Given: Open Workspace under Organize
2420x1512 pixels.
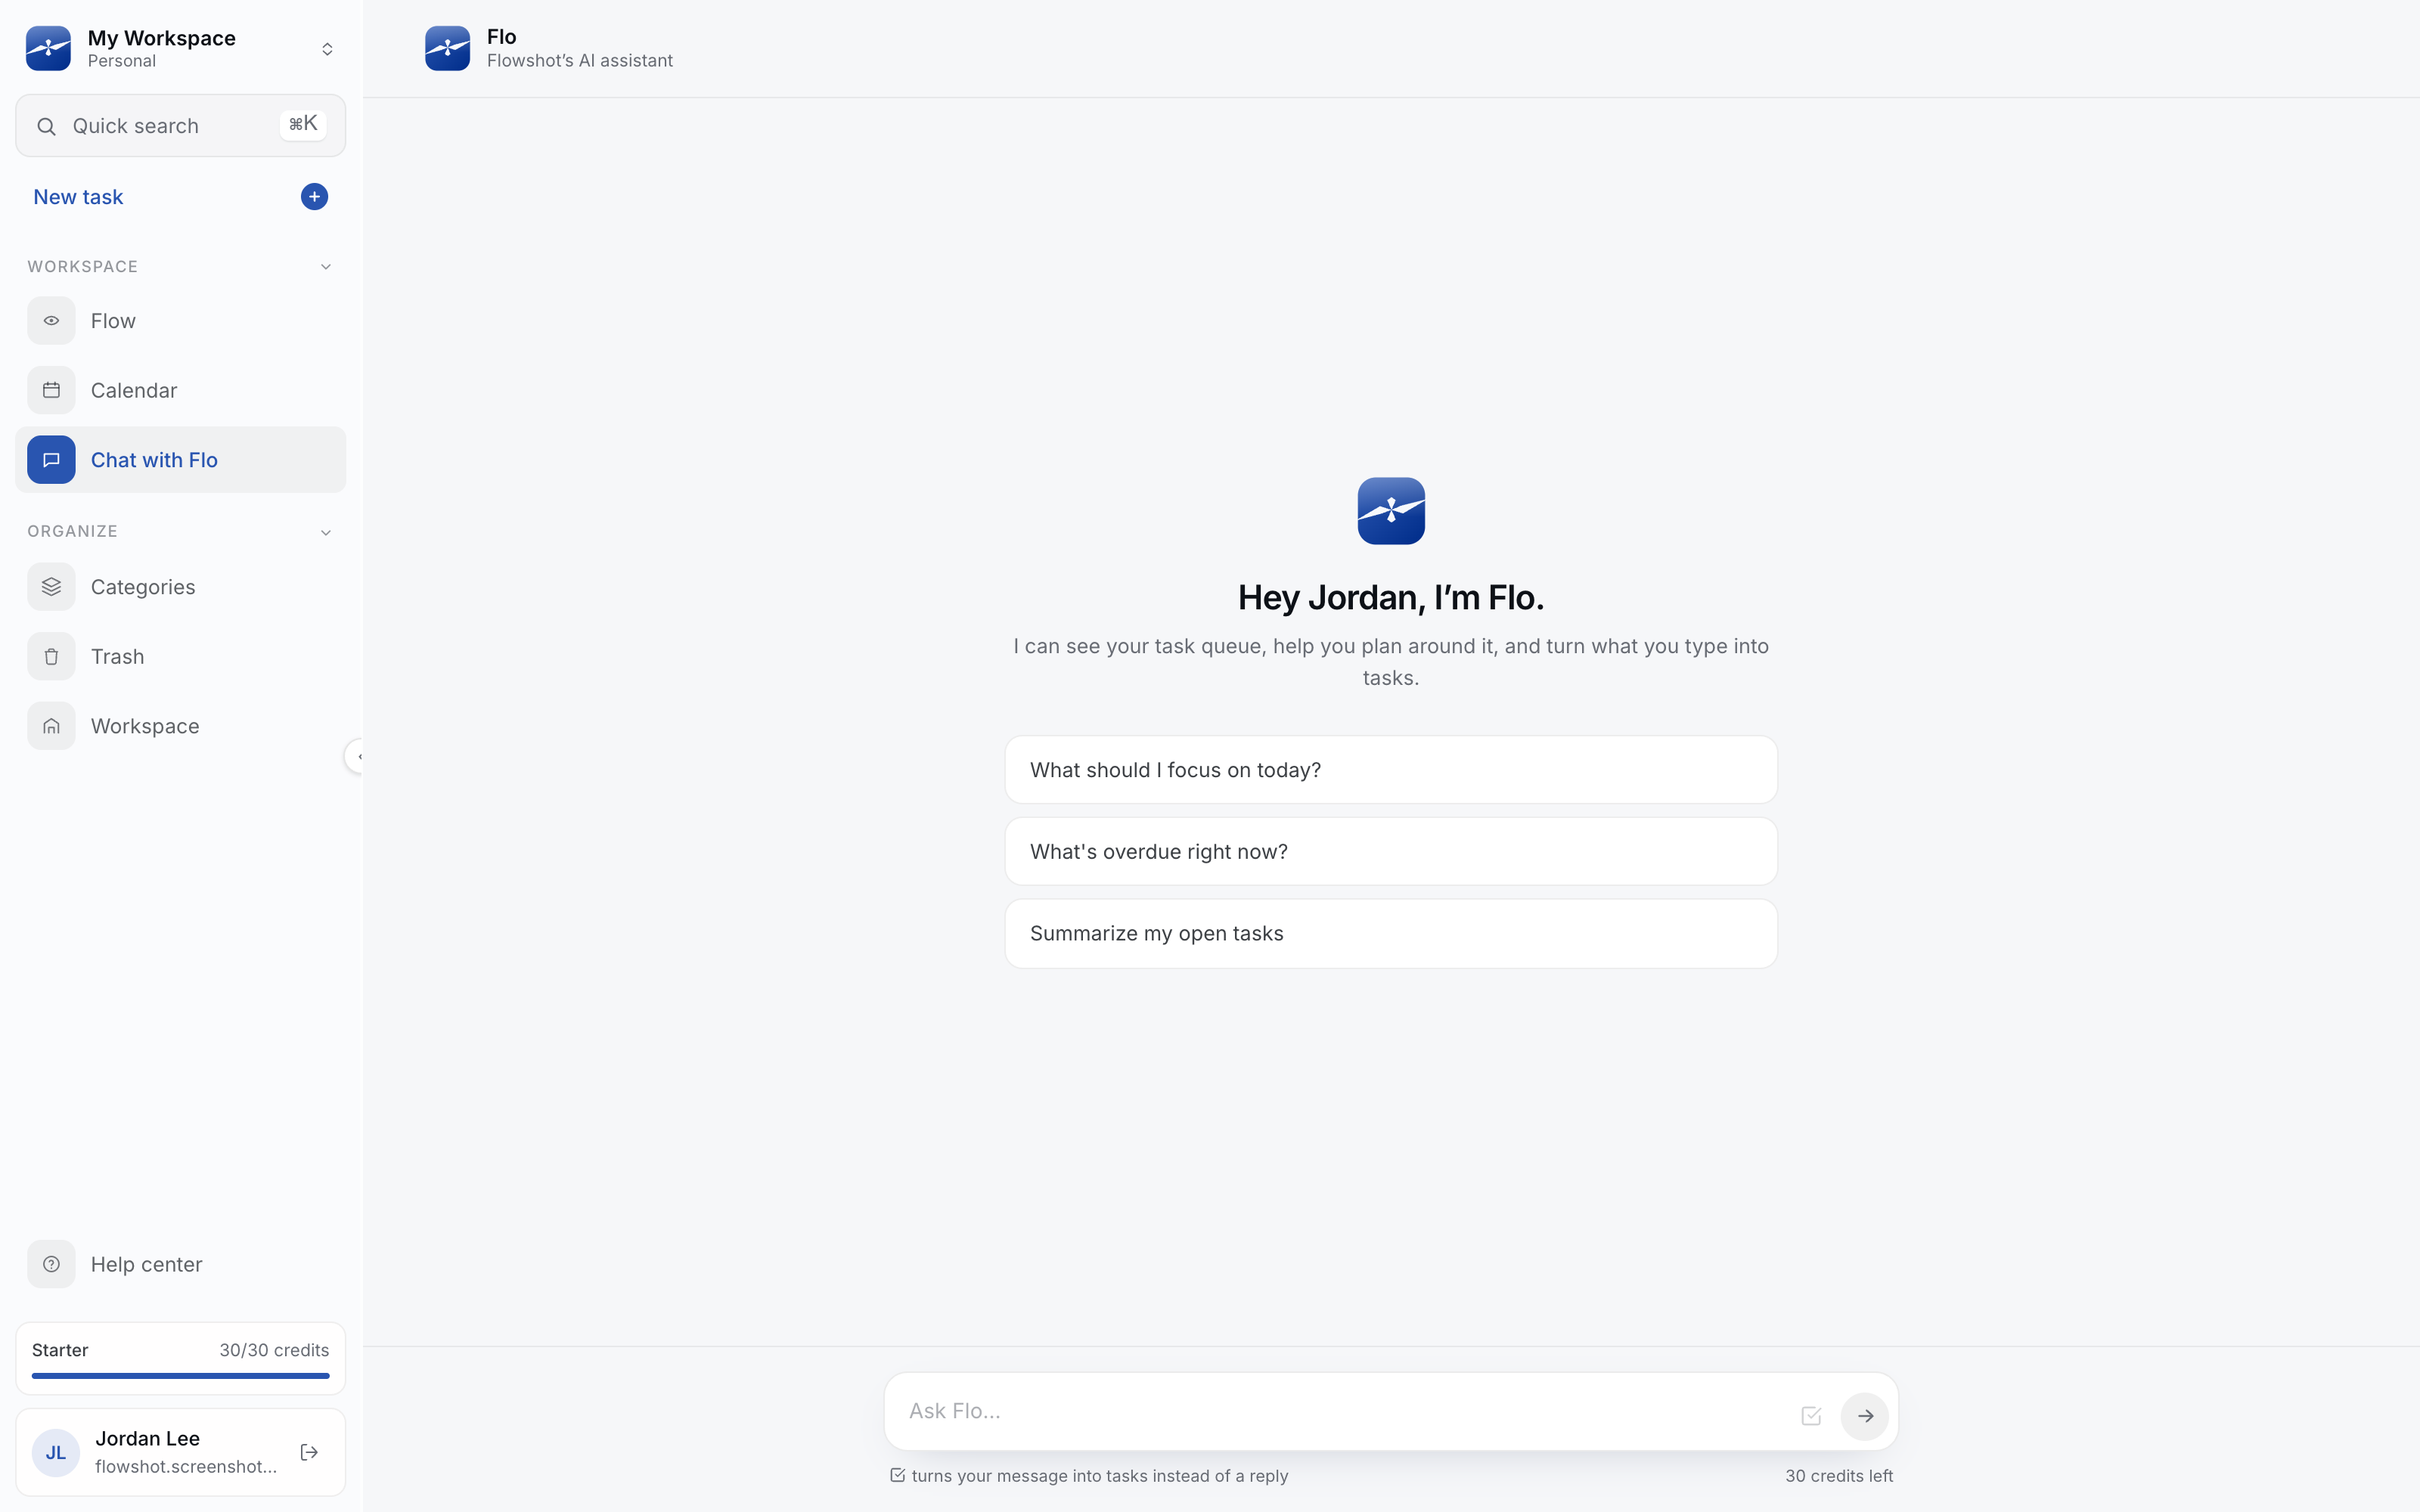Looking at the screenshot, I should coord(180,726).
